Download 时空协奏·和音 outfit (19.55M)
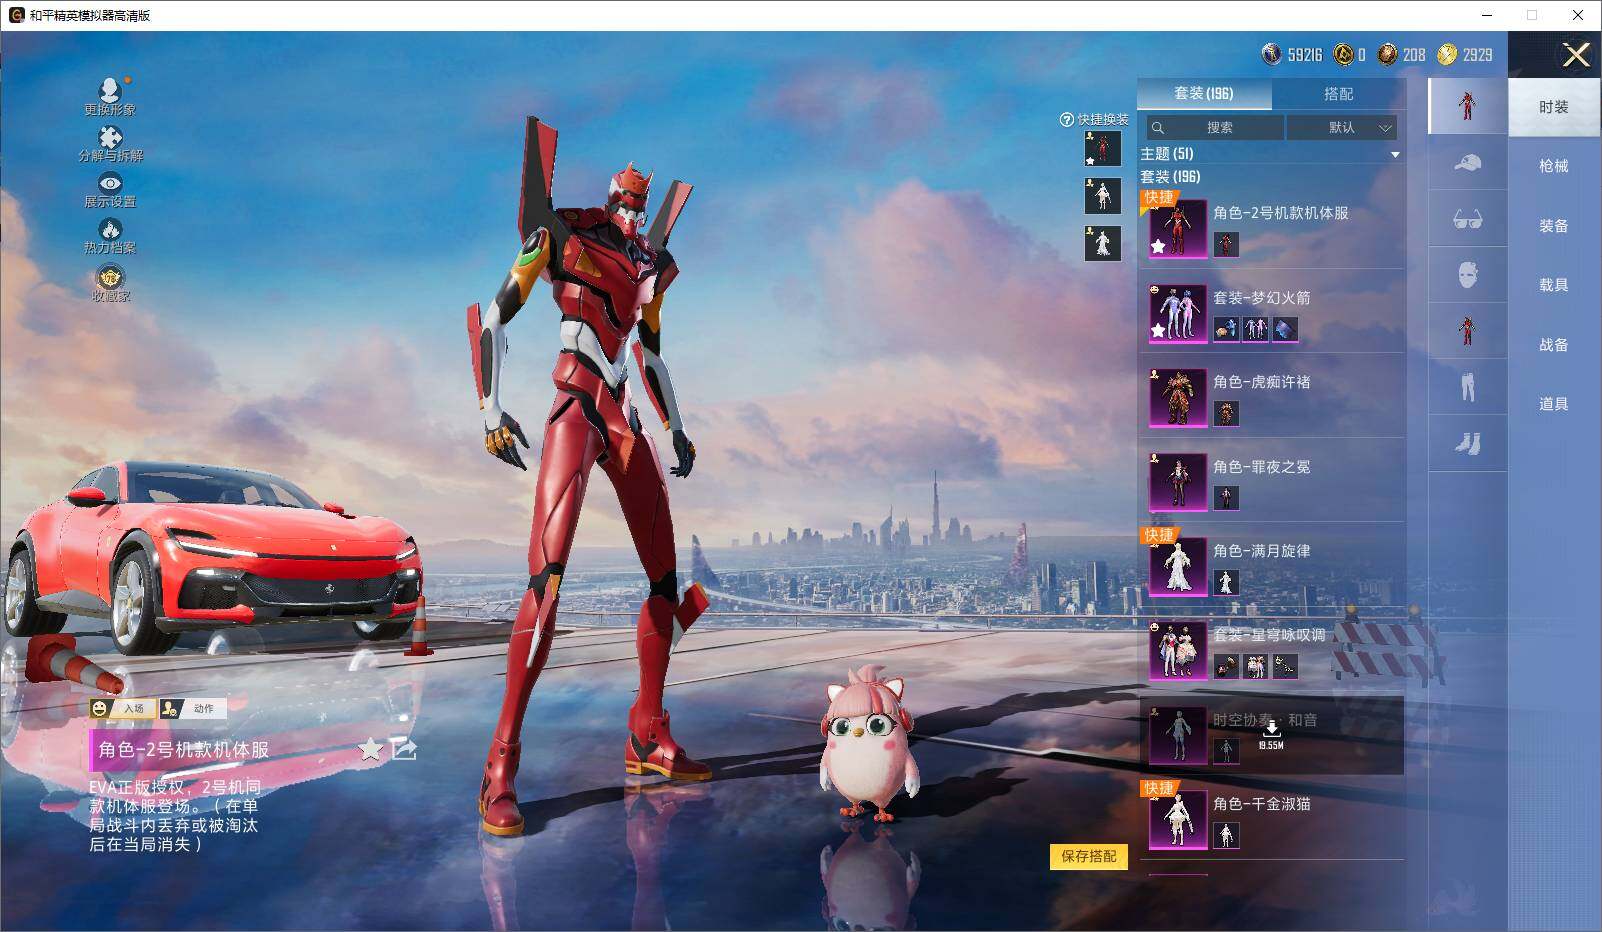The image size is (1602, 932). pyautogui.click(x=1271, y=735)
